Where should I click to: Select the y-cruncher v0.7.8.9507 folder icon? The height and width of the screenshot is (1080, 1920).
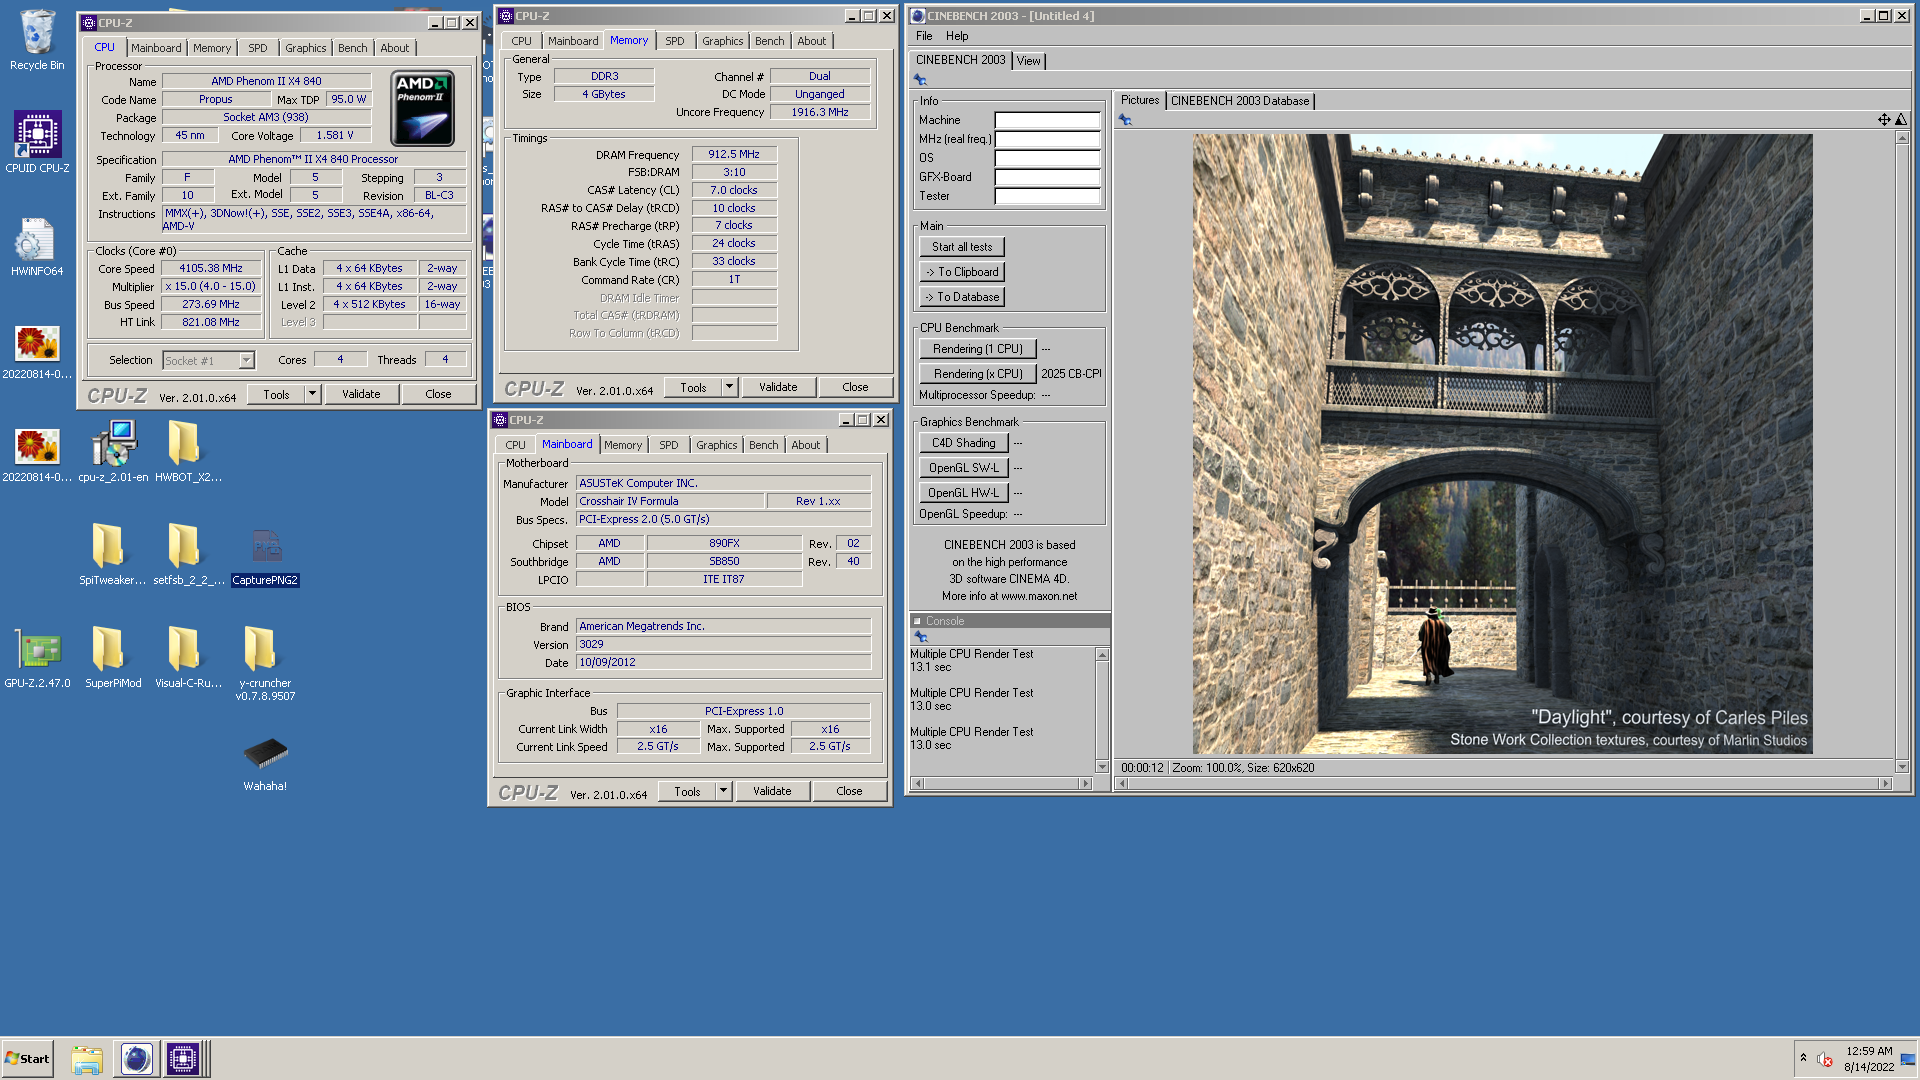pos(265,663)
